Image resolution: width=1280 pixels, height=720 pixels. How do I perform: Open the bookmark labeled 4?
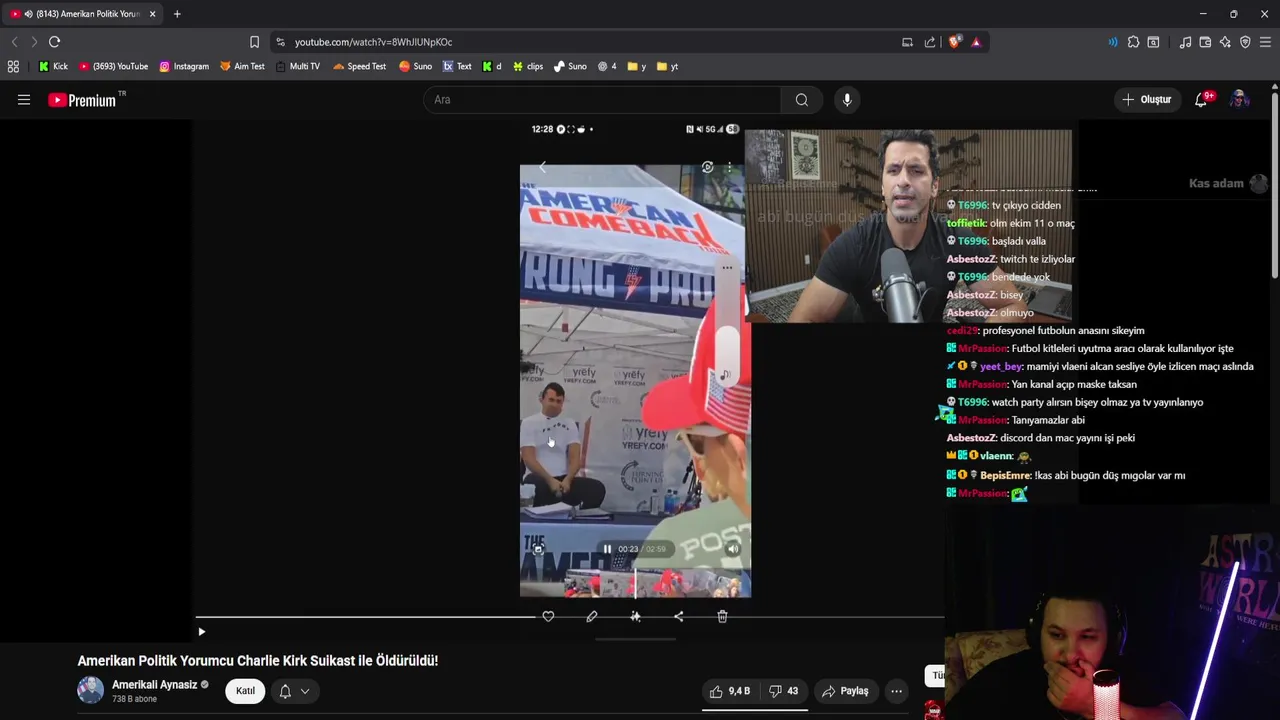[607, 66]
